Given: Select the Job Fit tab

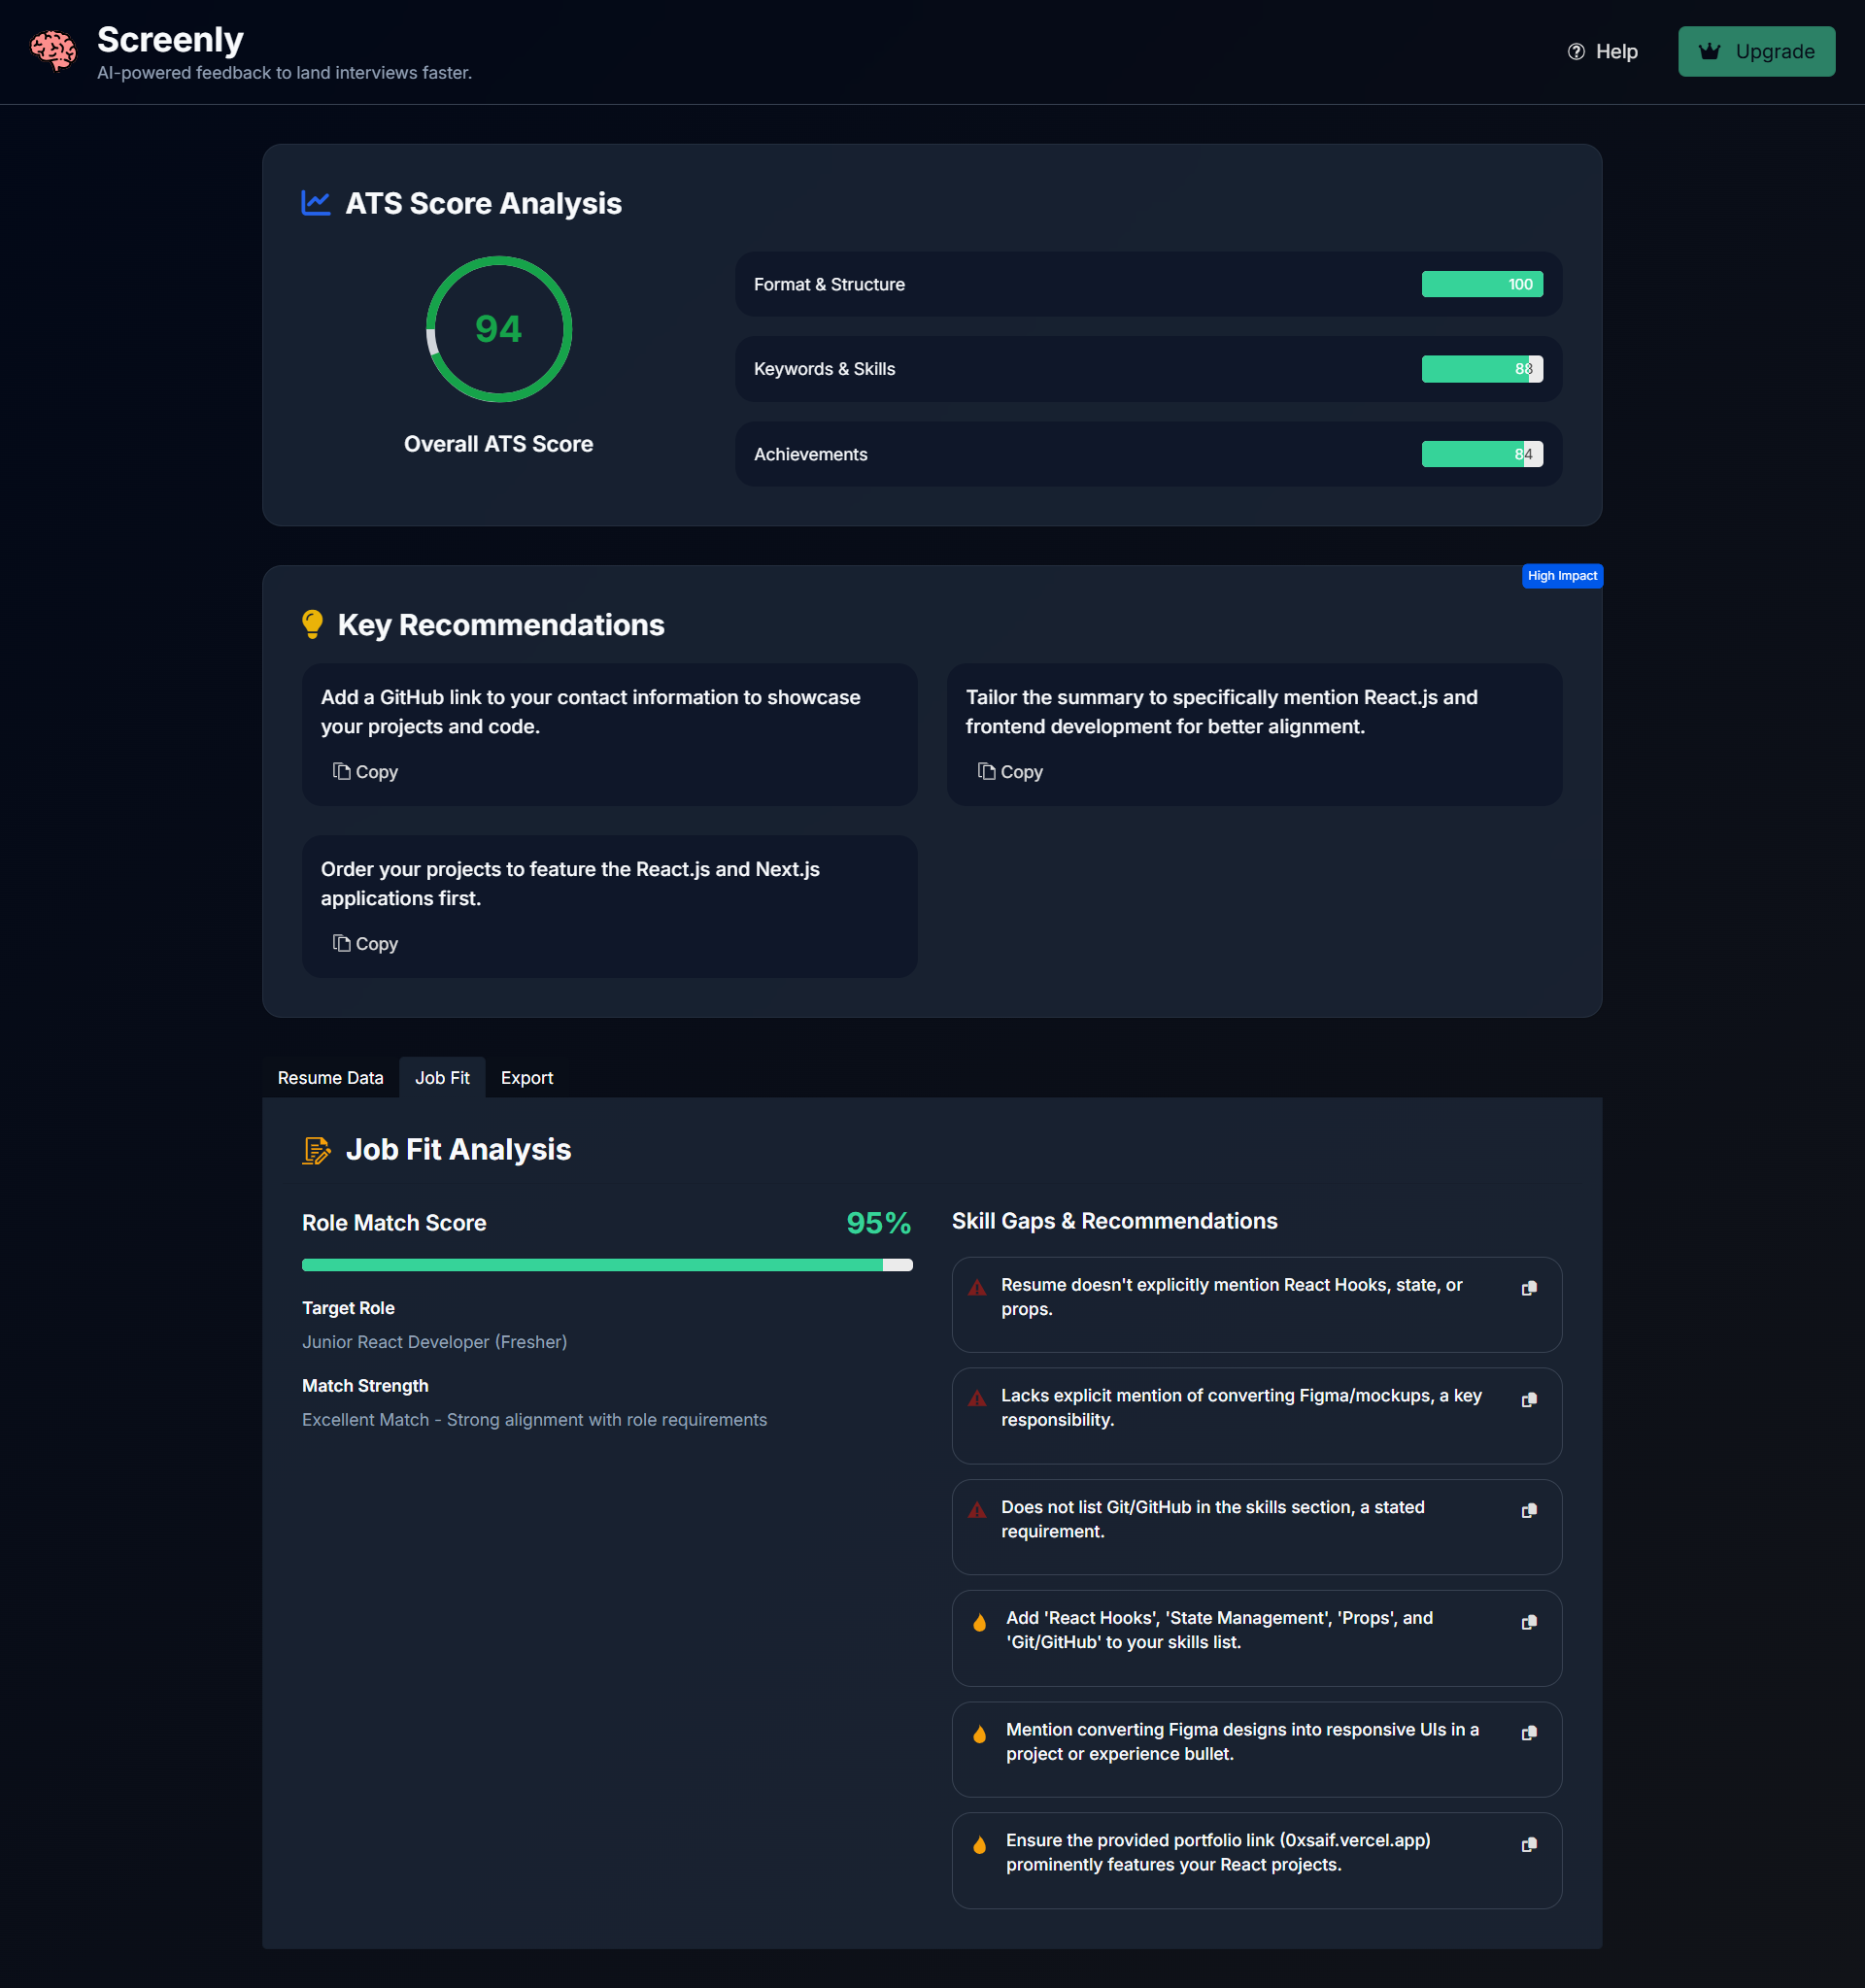Looking at the screenshot, I should click(x=442, y=1078).
